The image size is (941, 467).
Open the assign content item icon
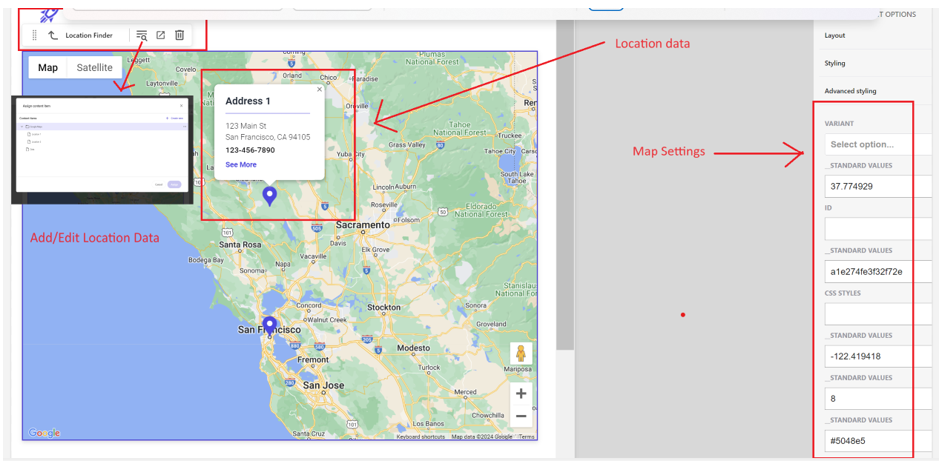pos(142,35)
